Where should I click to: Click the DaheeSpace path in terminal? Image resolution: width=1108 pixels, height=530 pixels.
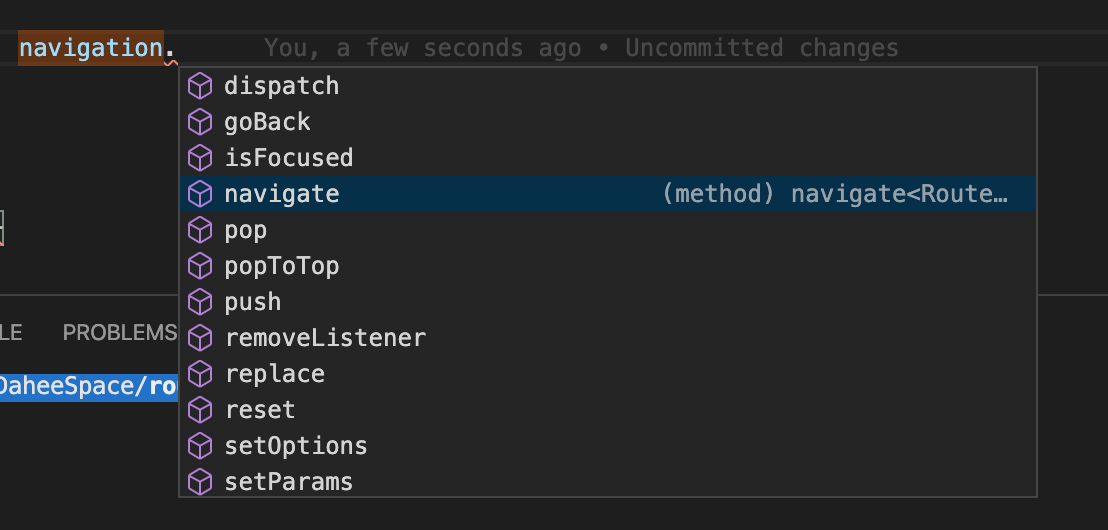click(x=71, y=387)
